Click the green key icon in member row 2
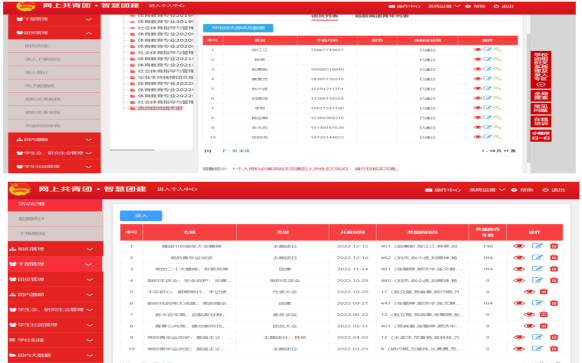 pos(497,59)
